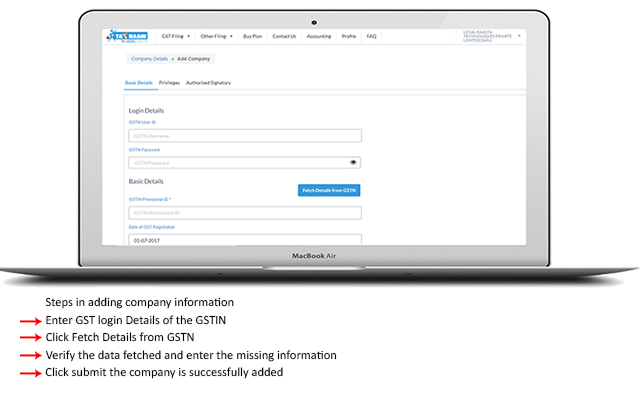The image size is (640, 400).
Task: Switch to the Privileges tab
Action: pos(169,83)
